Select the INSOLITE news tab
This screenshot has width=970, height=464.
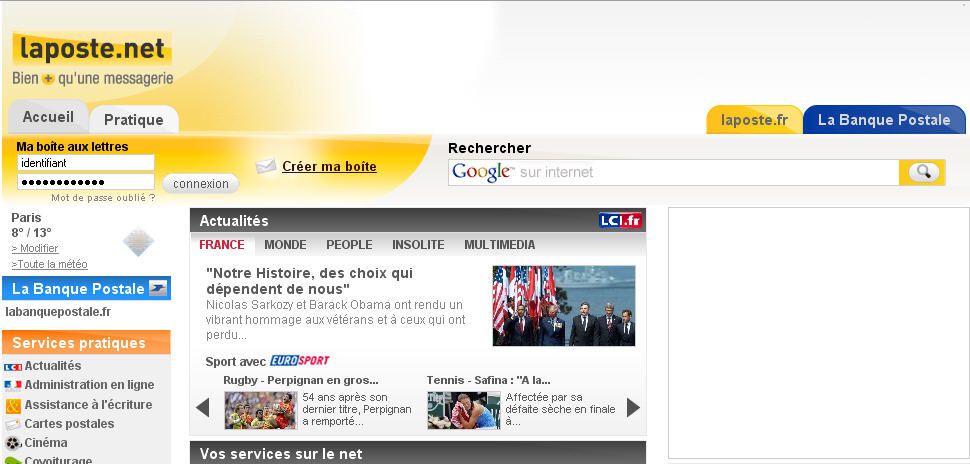pyautogui.click(x=418, y=245)
